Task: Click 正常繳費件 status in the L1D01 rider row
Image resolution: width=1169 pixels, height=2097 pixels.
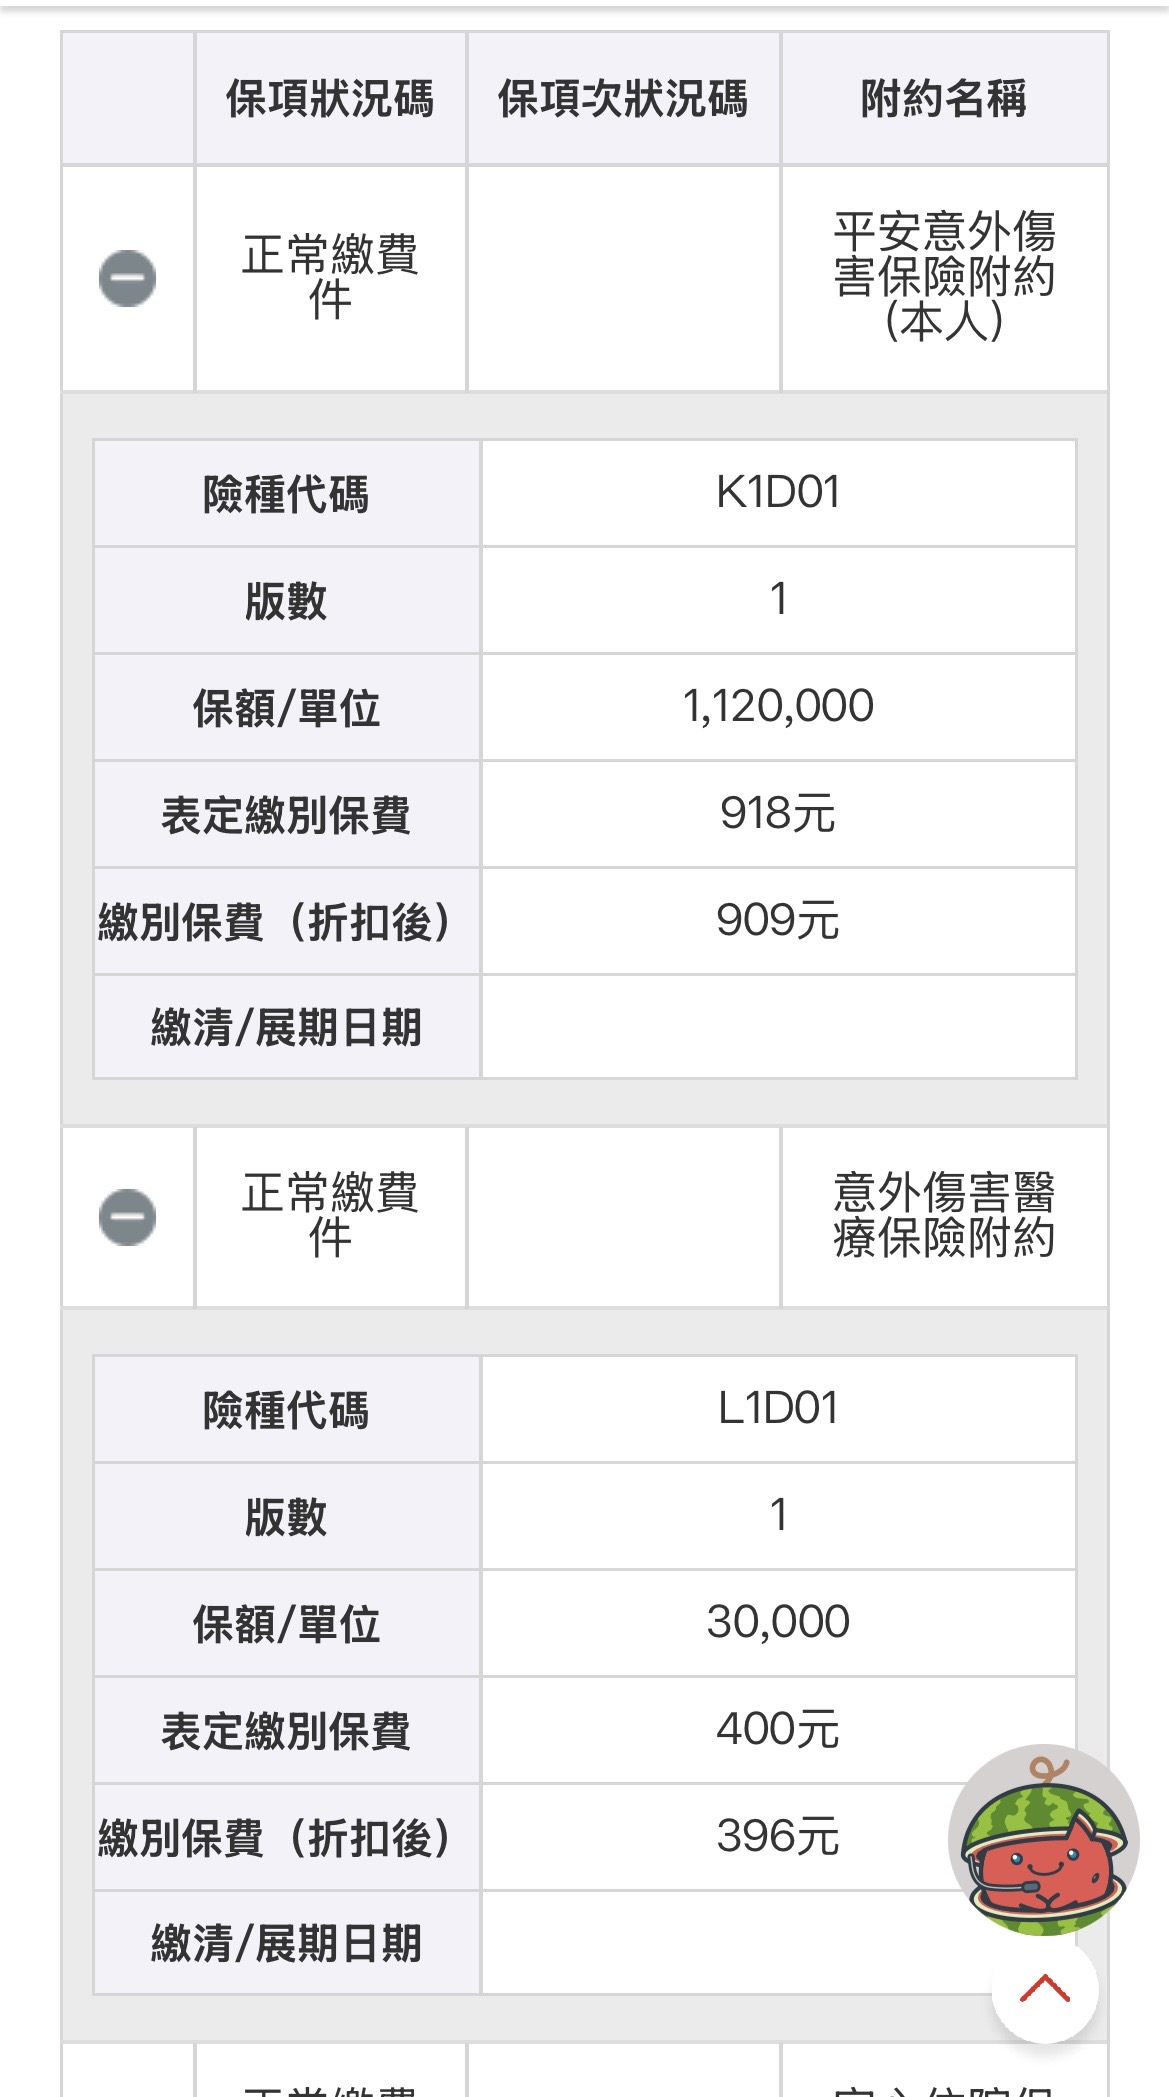Action: [x=330, y=1216]
